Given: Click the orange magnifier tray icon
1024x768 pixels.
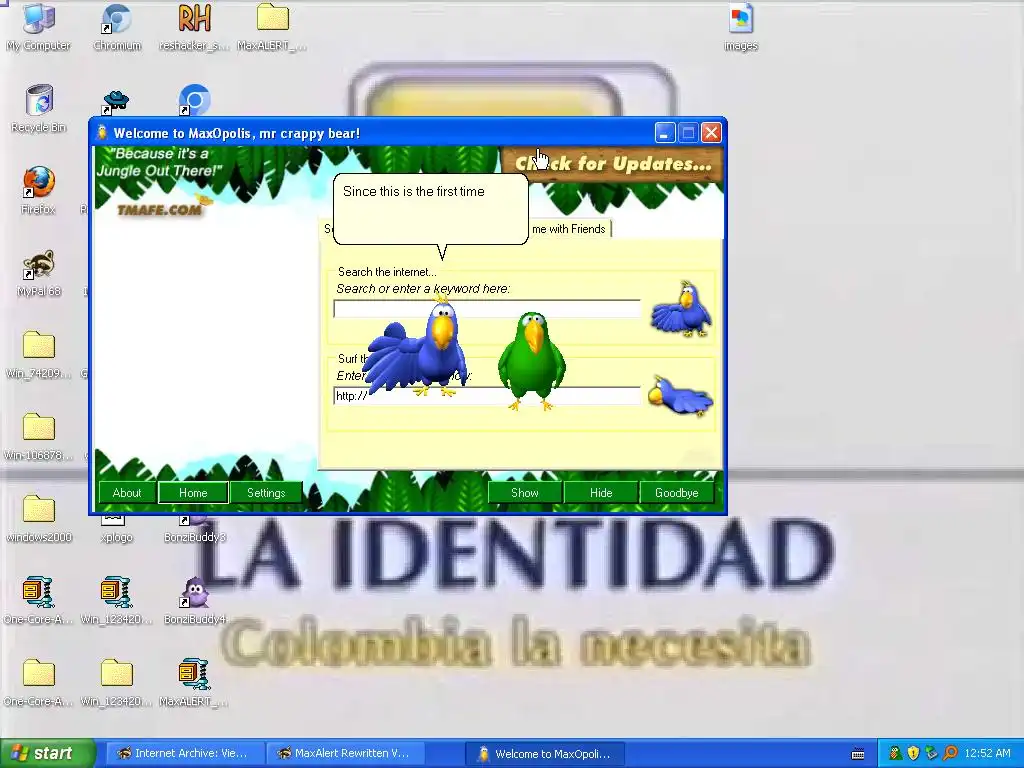Looking at the screenshot, I should [950, 754].
